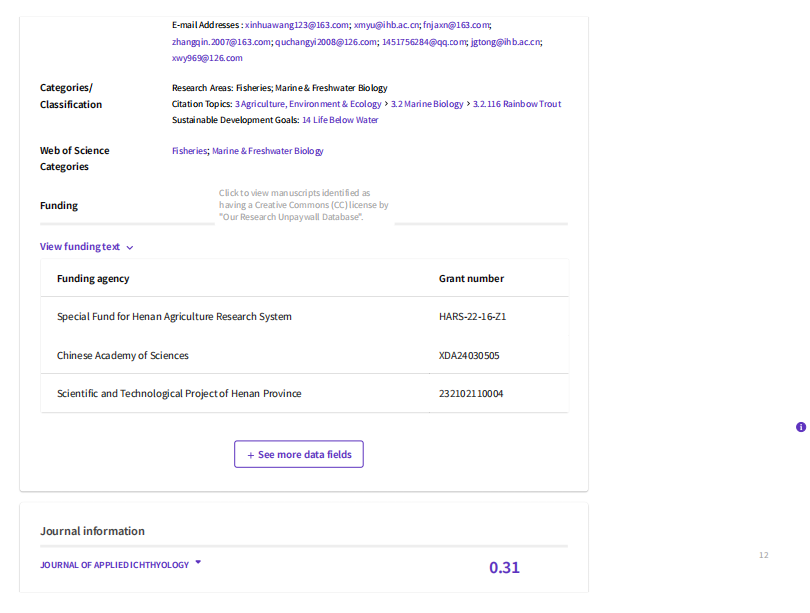810x613 pixels.
Task: Open citation topic Agriculture, Environment & Ecology
Action: pyautogui.click(x=308, y=104)
